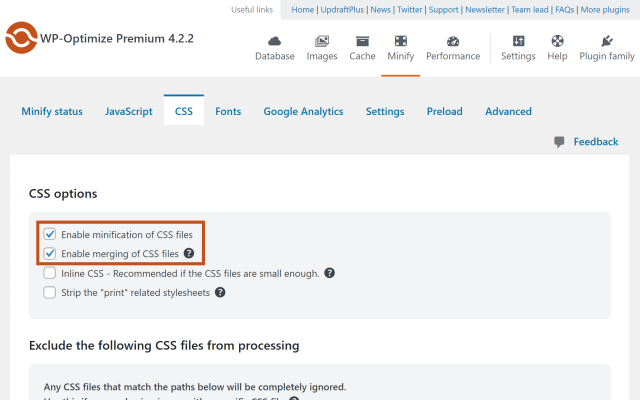The width and height of the screenshot is (640, 400).
Task: Switch to the JavaScript tab
Action: (129, 111)
